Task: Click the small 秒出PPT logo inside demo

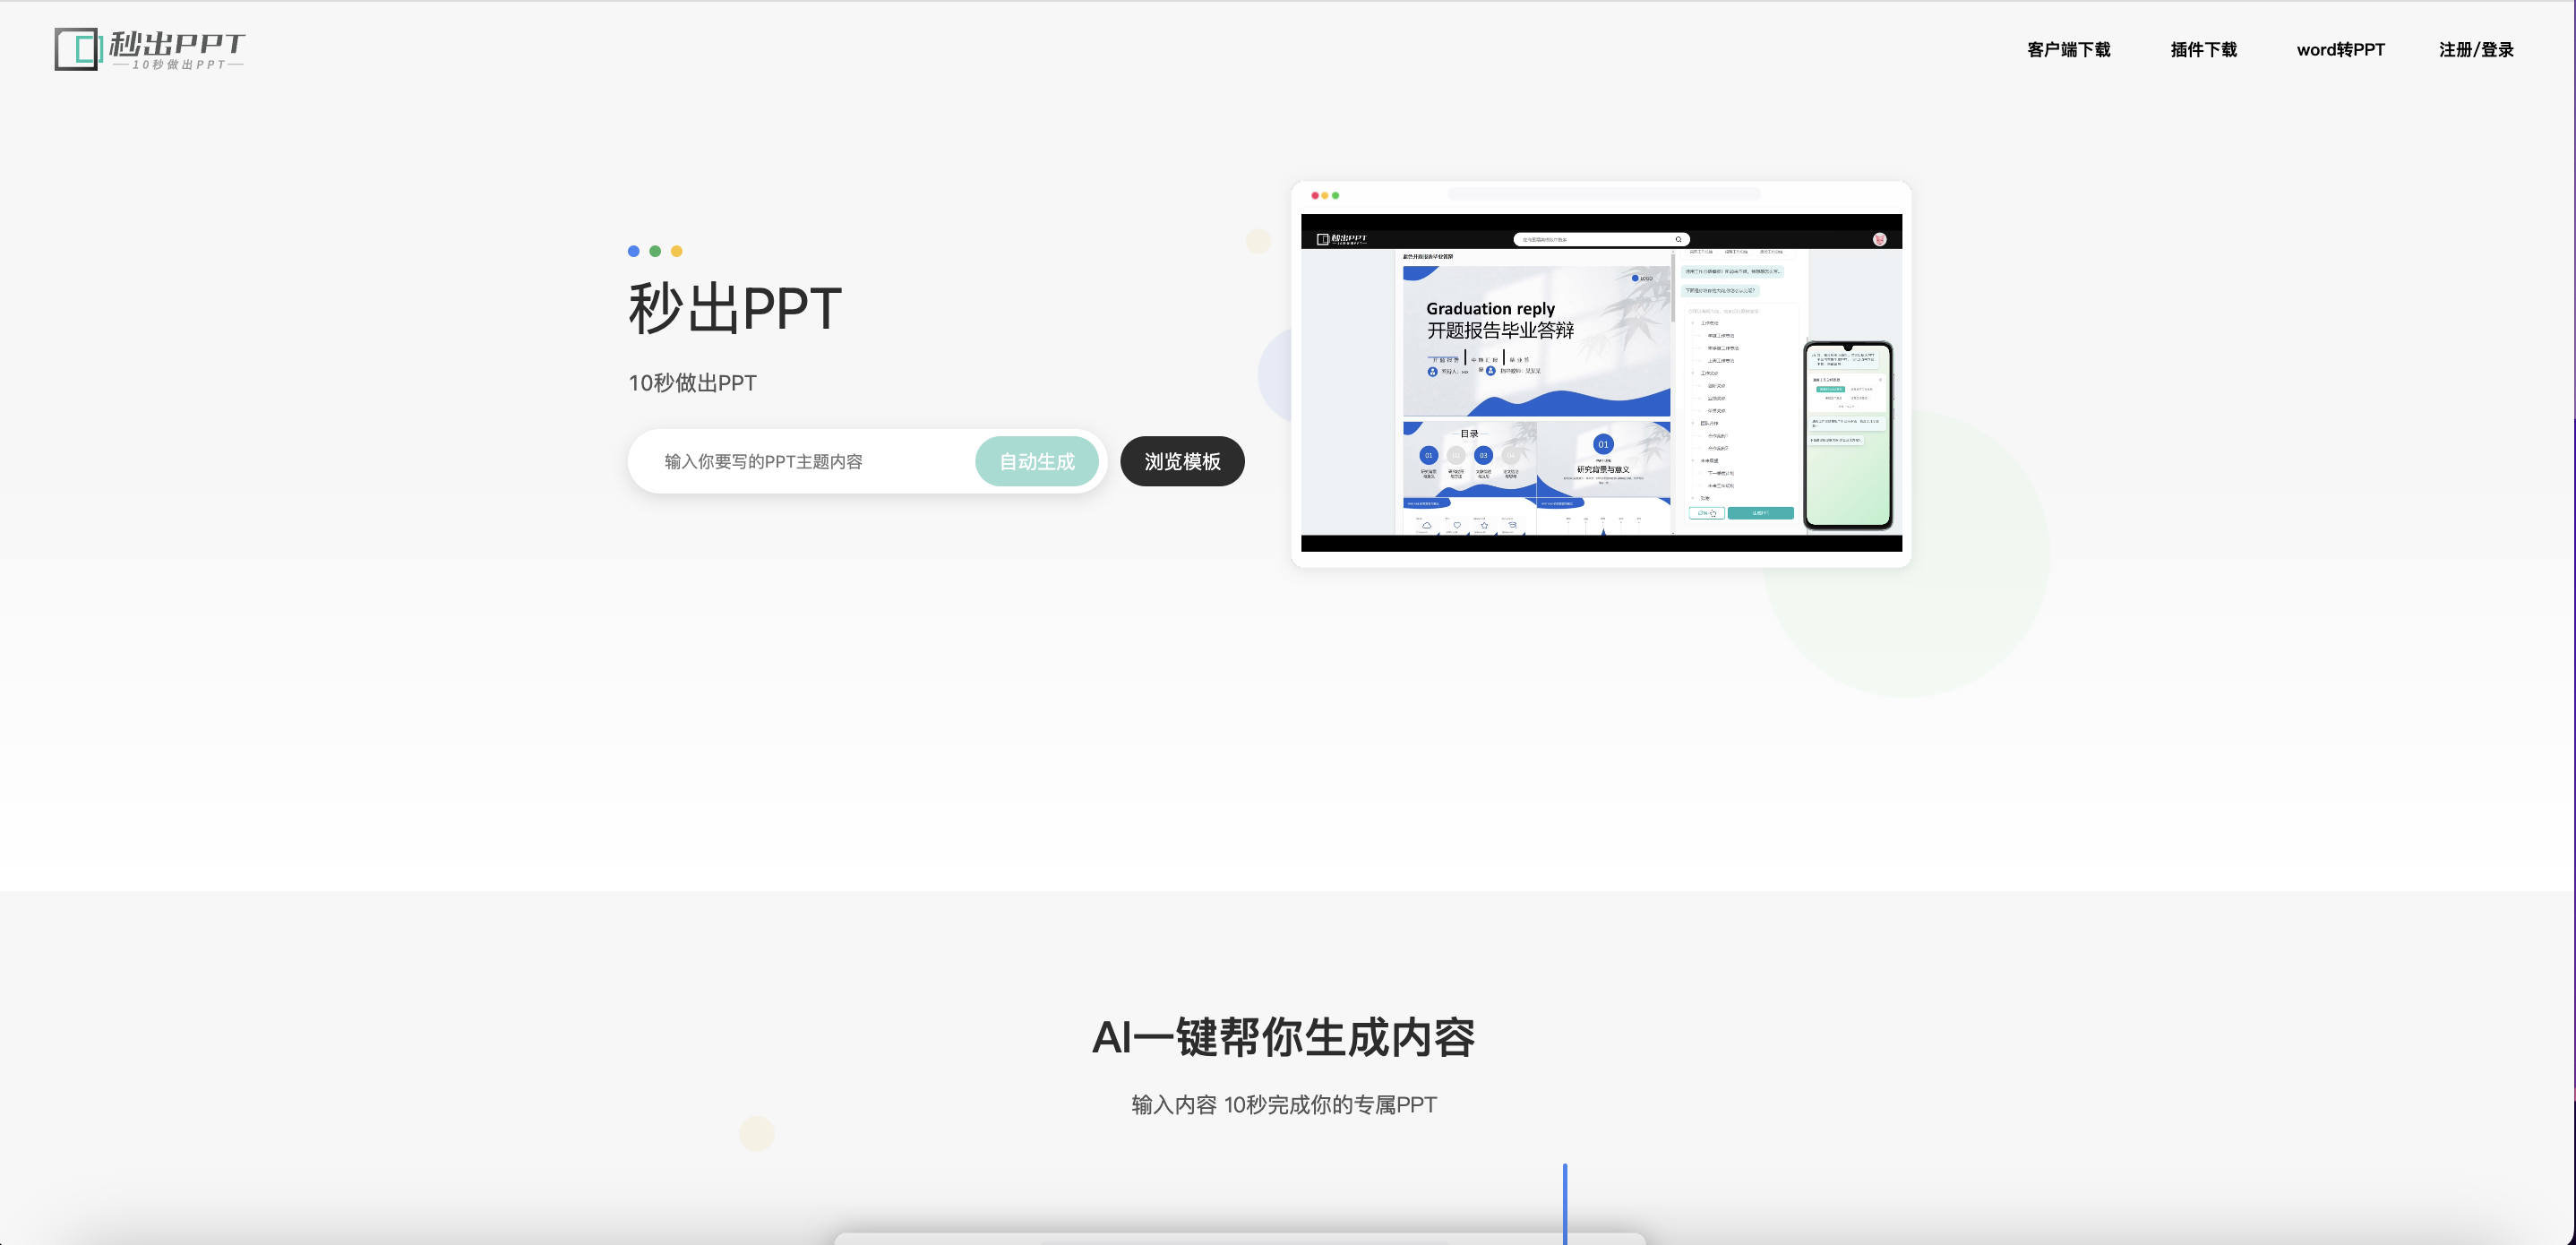Action: pos(1342,239)
